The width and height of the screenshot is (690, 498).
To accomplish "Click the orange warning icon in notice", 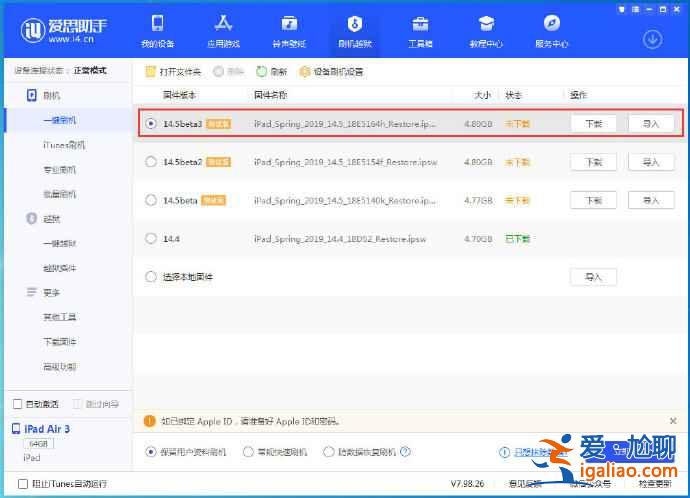I will 150,421.
